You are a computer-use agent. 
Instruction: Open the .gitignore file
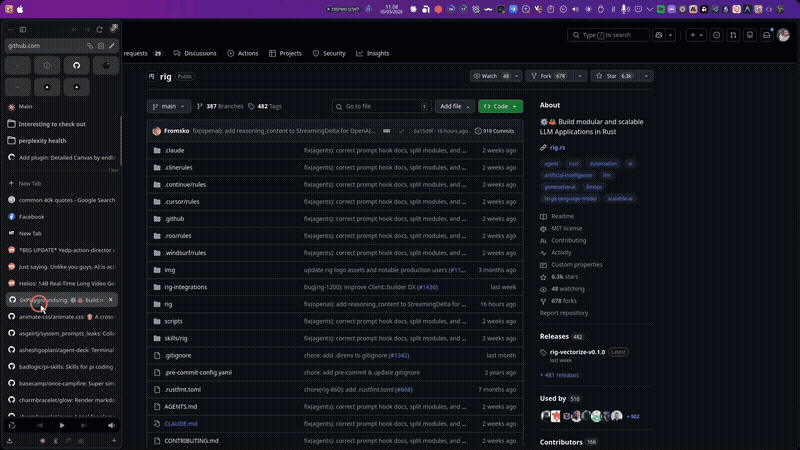[178, 355]
